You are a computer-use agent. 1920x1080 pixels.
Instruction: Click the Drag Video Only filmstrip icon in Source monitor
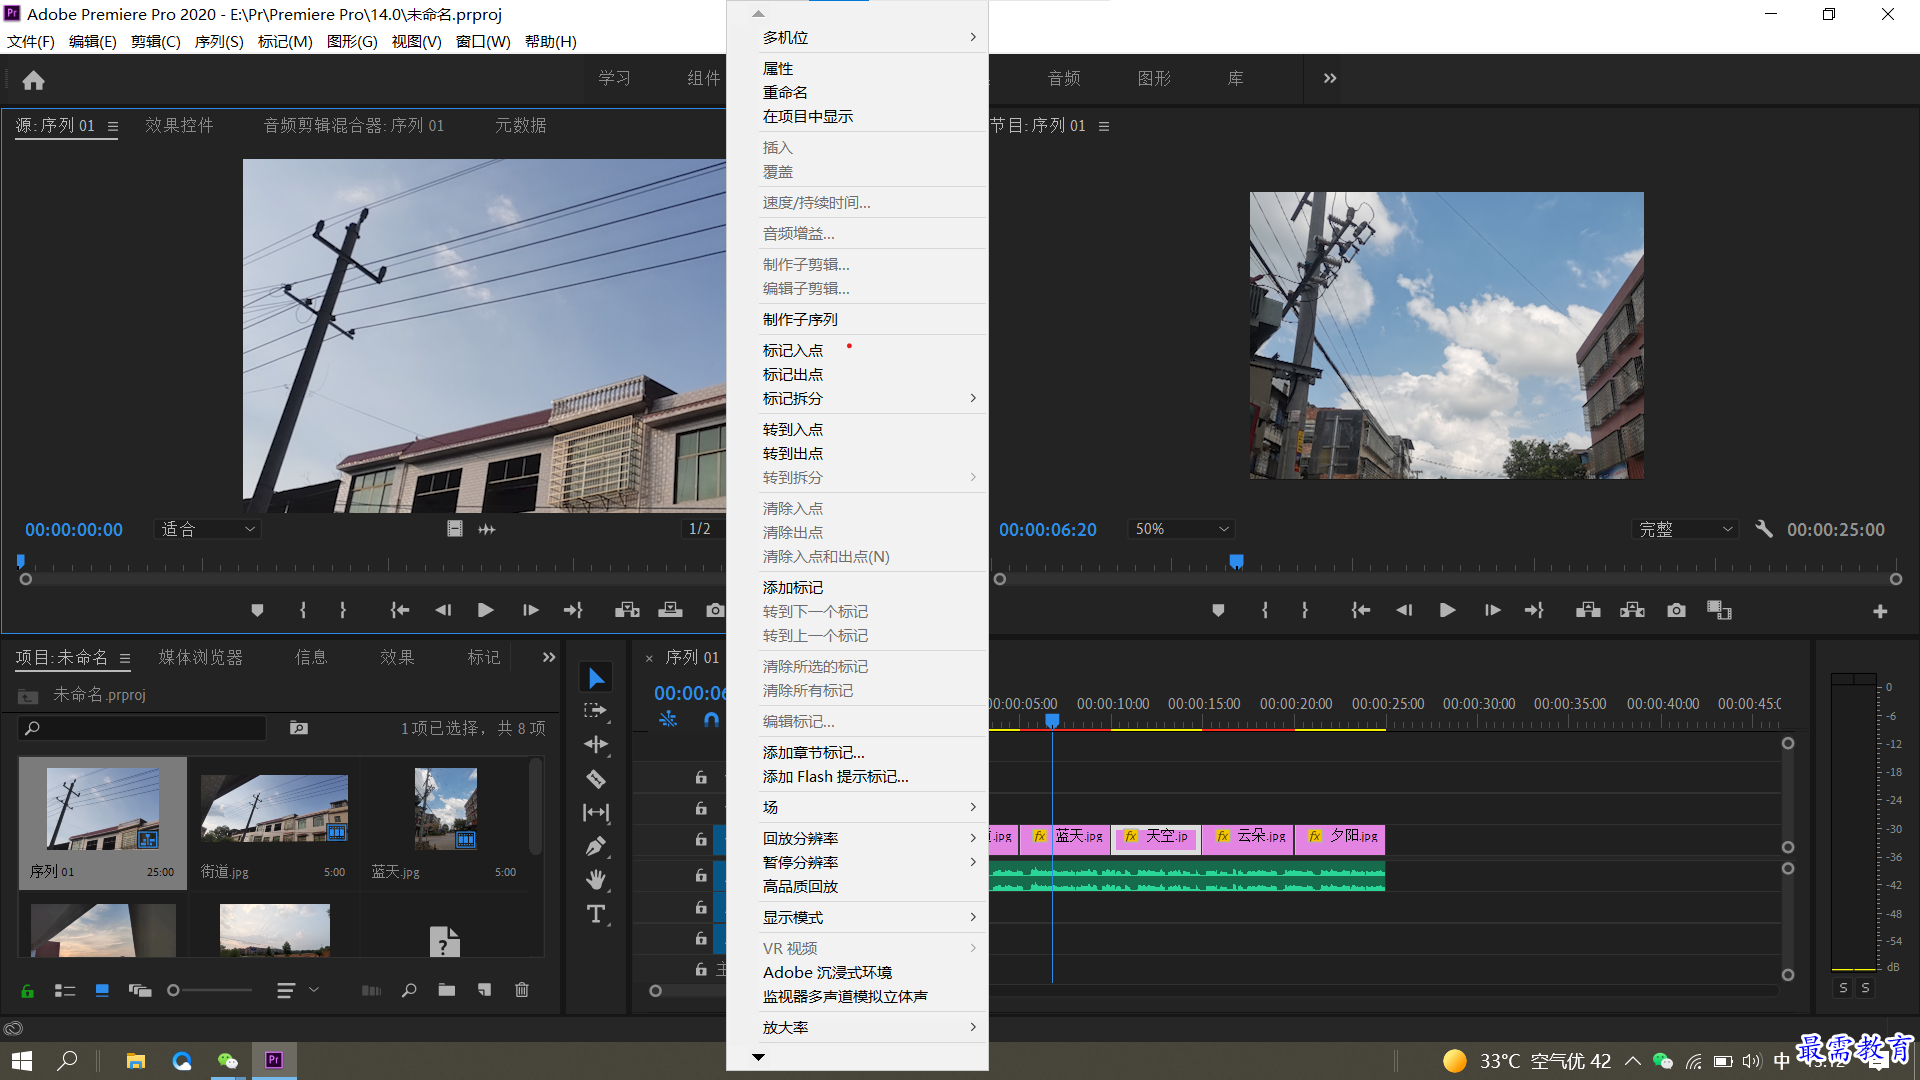(455, 529)
